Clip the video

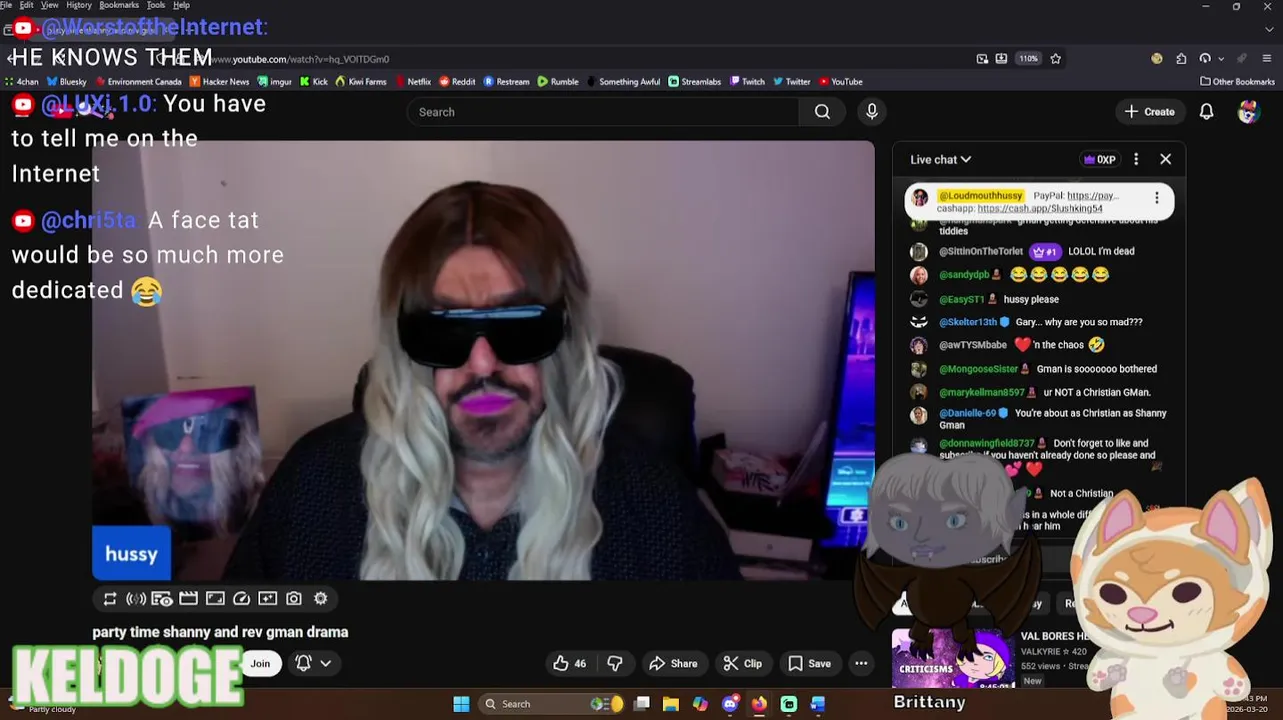click(x=743, y=663)
